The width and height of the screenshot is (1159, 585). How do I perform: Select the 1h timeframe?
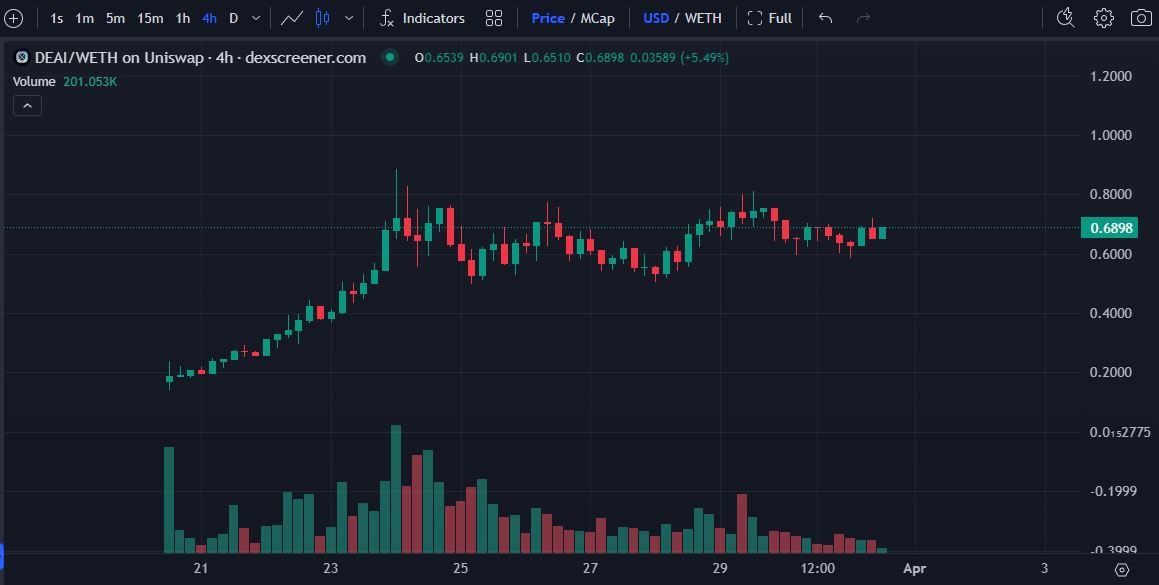click(183, 18)
